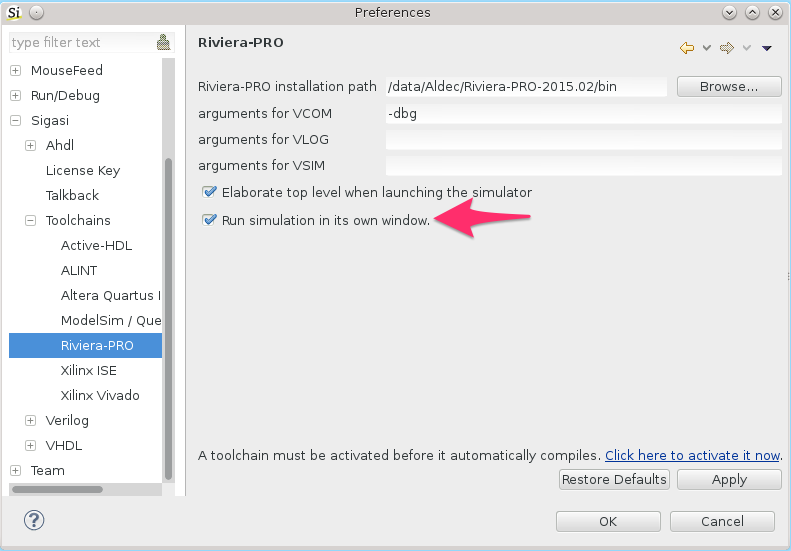This screenshot has height=551, width=791.
Task: Go back using the yellow left arrow
Action: click(687, 48)
